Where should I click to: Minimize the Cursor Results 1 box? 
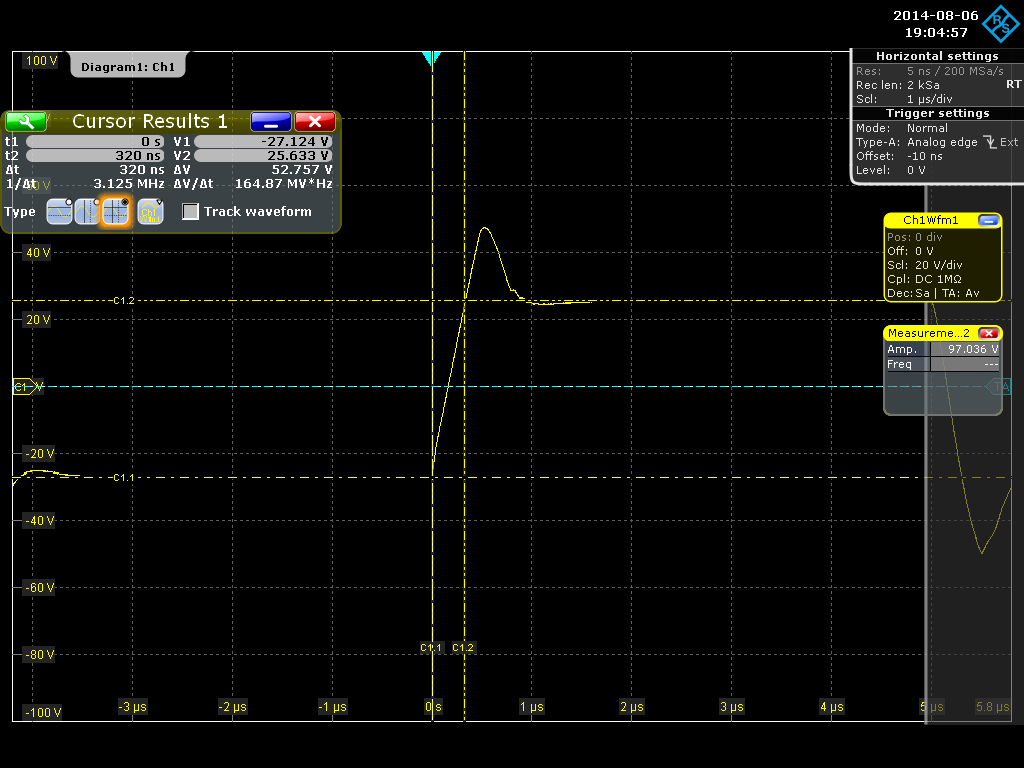tap(271, 121)
